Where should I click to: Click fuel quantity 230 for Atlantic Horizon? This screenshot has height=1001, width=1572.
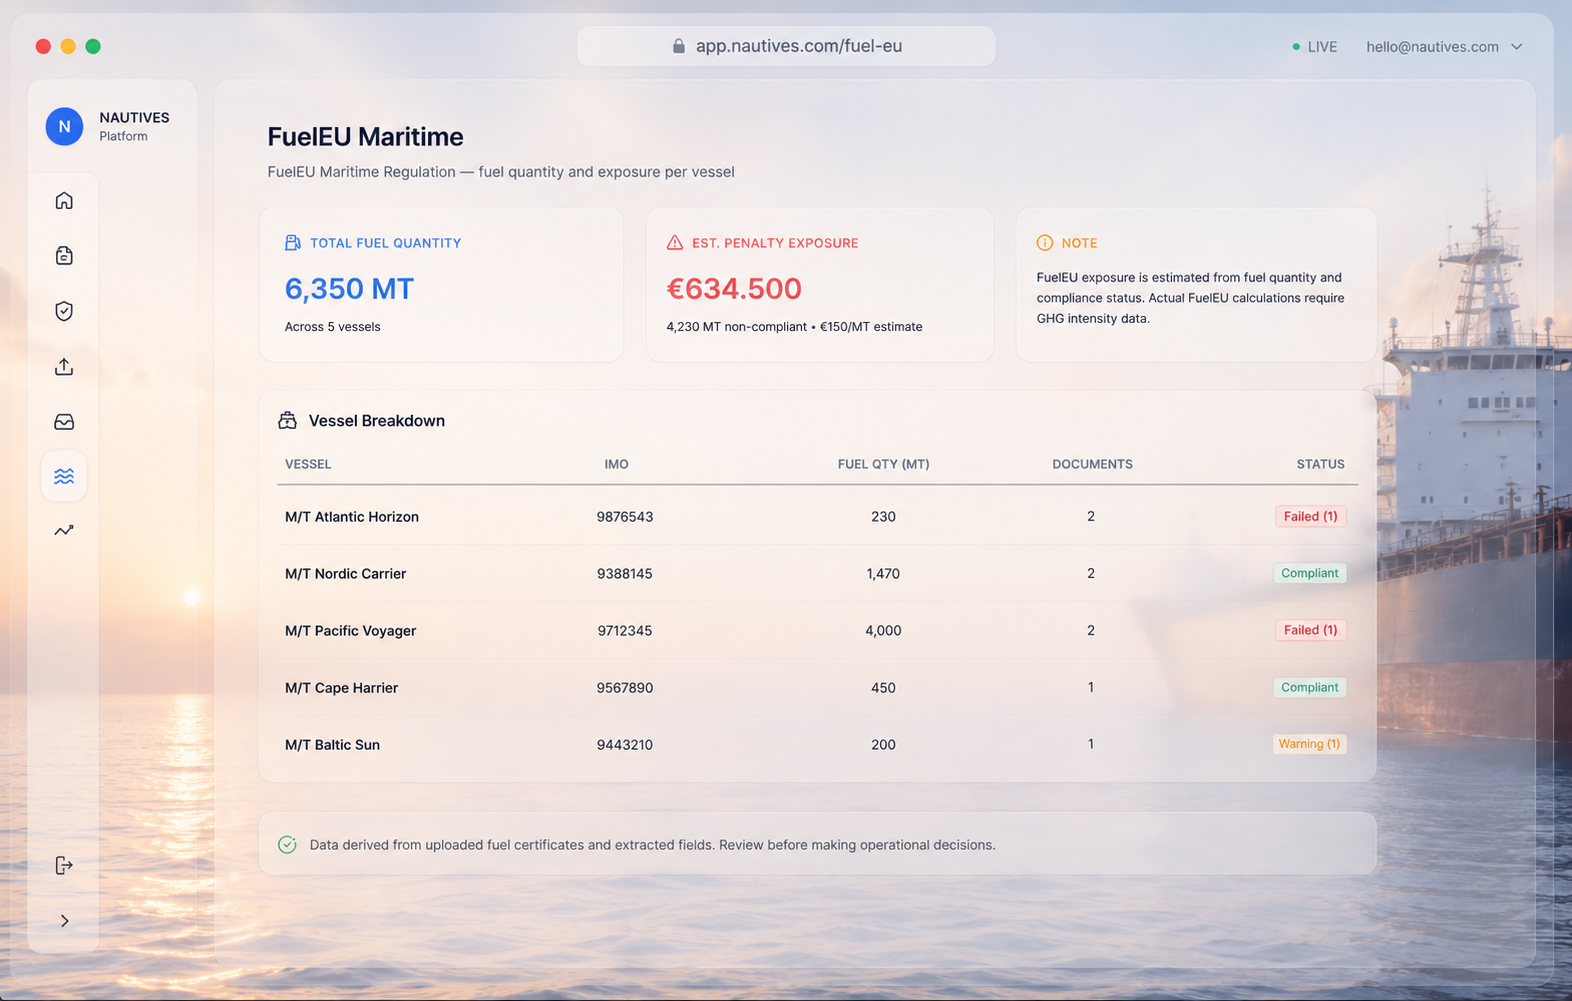point(883,517)
